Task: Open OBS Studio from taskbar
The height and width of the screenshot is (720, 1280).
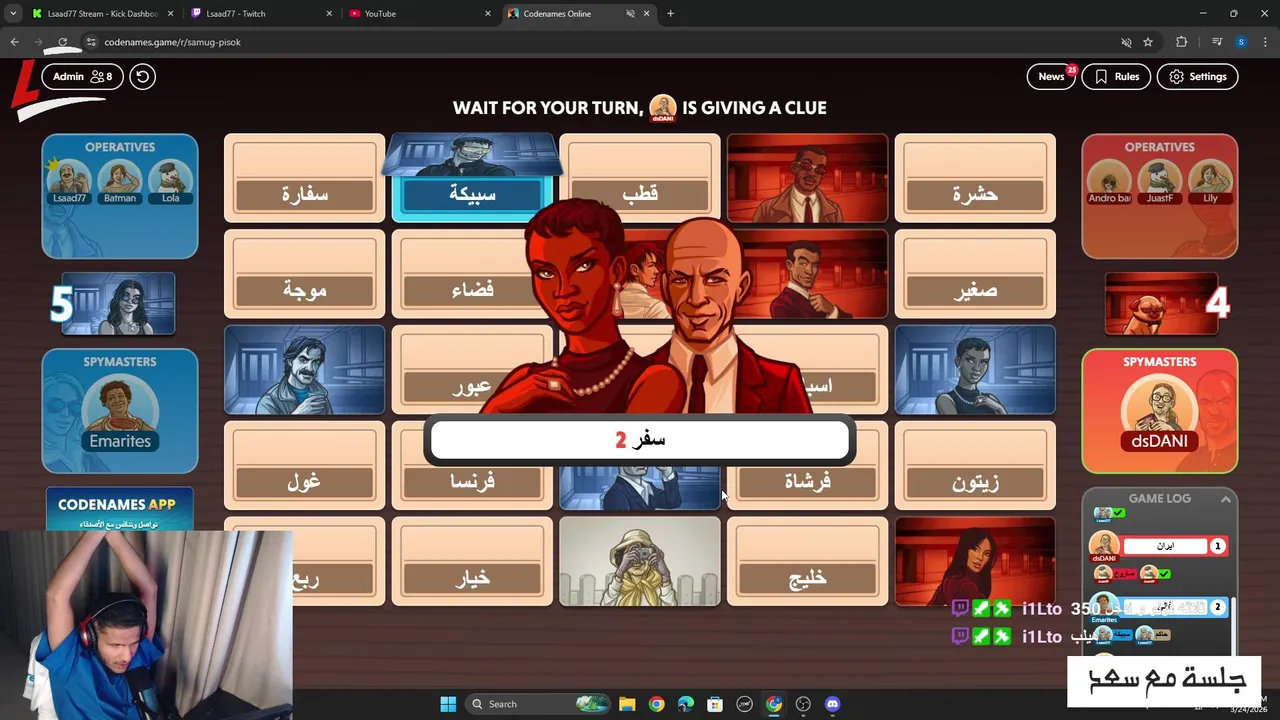Action: click(803, 704)
